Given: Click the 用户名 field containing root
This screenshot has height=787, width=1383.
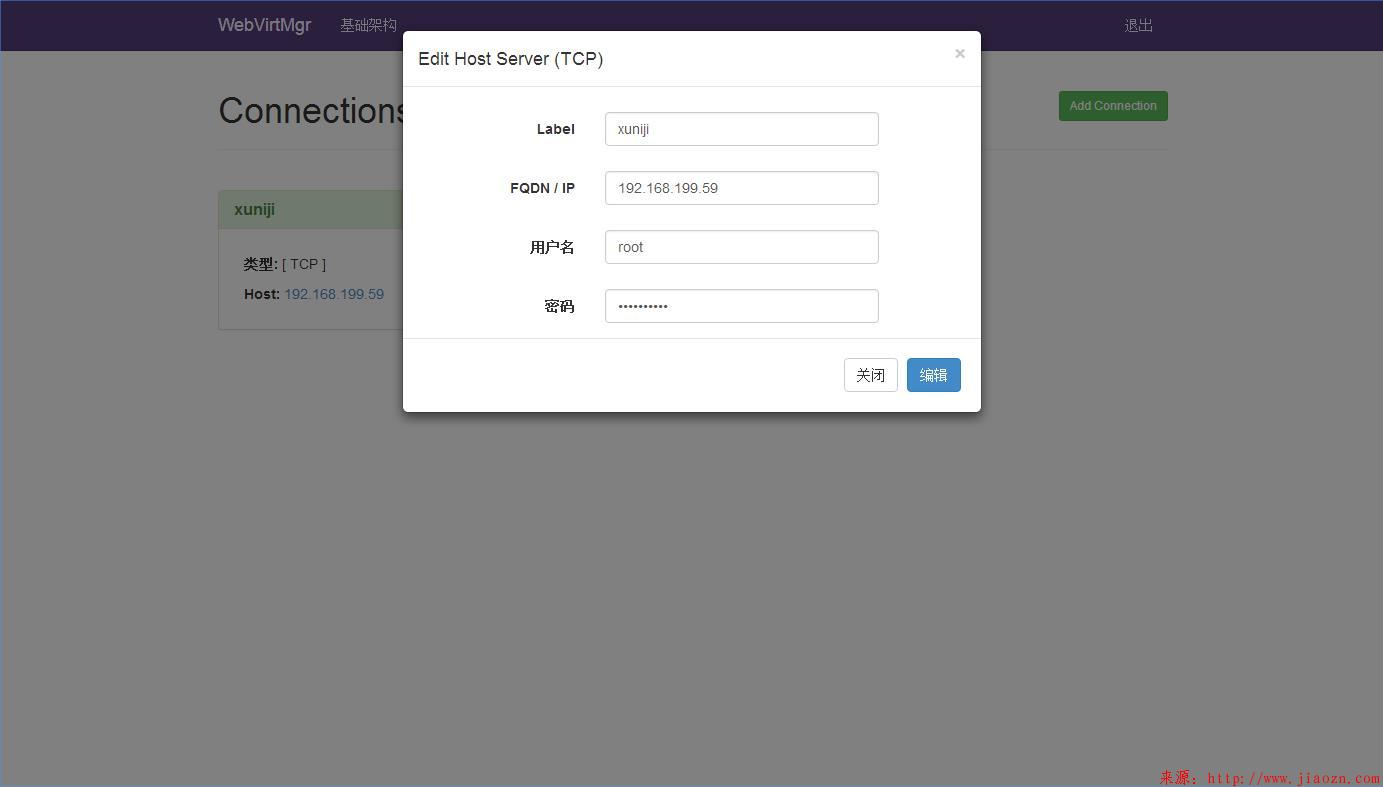Looking at the screenshot, I should pos(741,247).
